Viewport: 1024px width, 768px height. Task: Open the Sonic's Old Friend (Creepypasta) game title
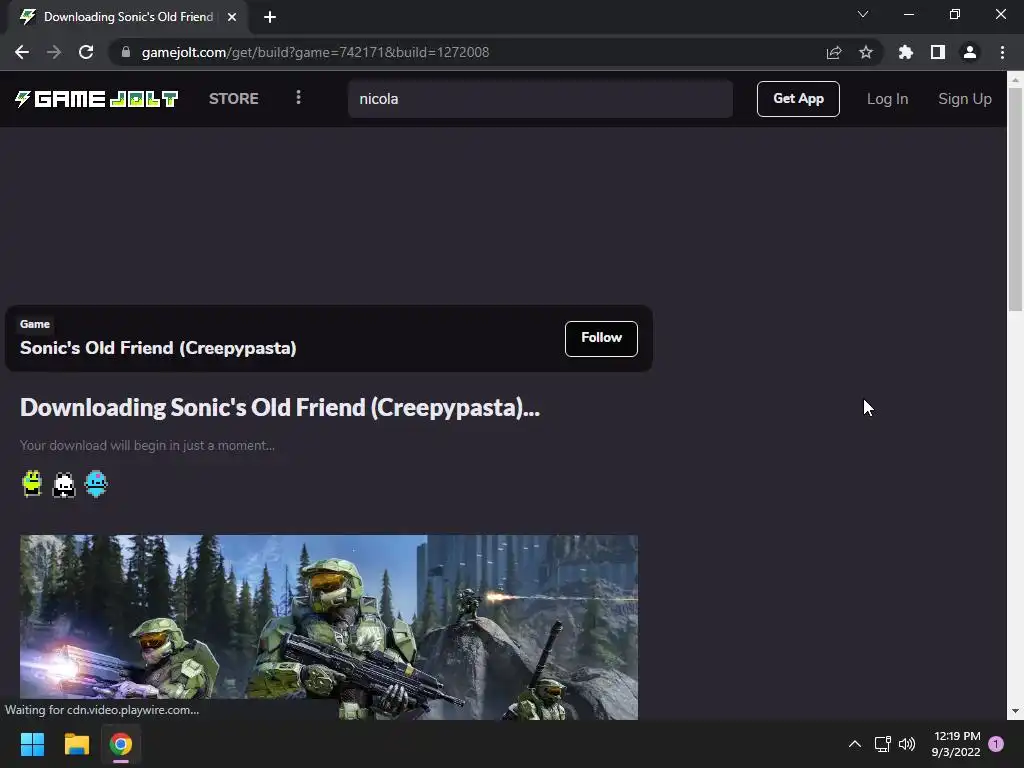(158, 348)
